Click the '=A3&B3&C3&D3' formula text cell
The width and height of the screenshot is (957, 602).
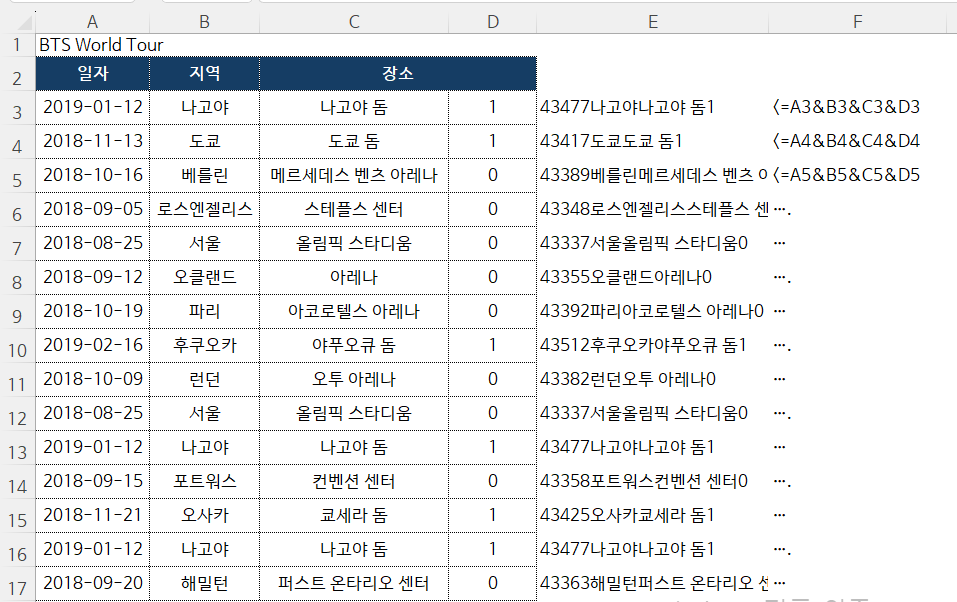(x=858, y=107)
